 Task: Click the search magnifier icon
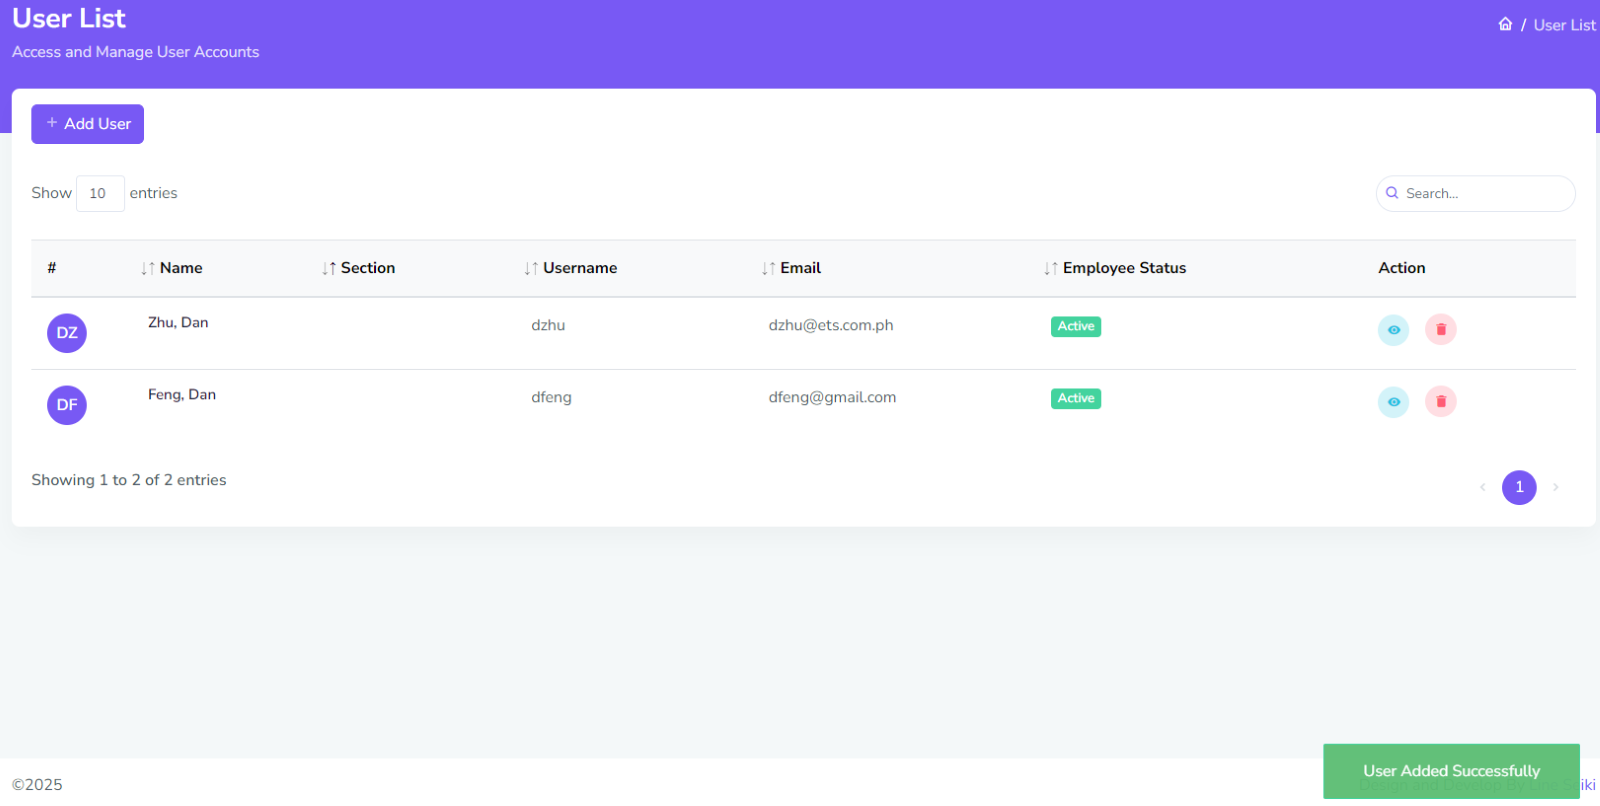pyautogui.click(x=1392, y=193)
